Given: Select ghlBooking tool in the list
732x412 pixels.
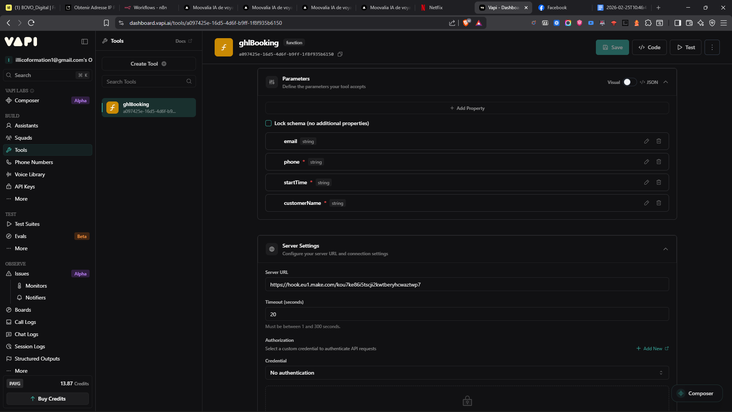Looking at the screenshot, I should click(x=148, y=107).
